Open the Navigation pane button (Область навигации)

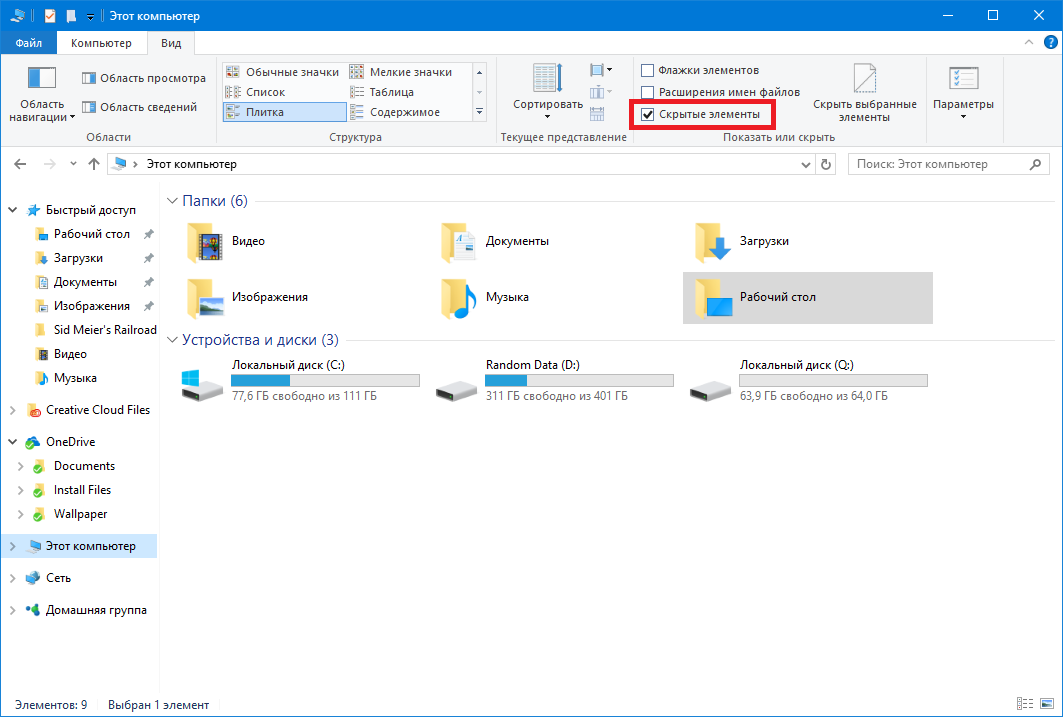click(x=41, y=94)
